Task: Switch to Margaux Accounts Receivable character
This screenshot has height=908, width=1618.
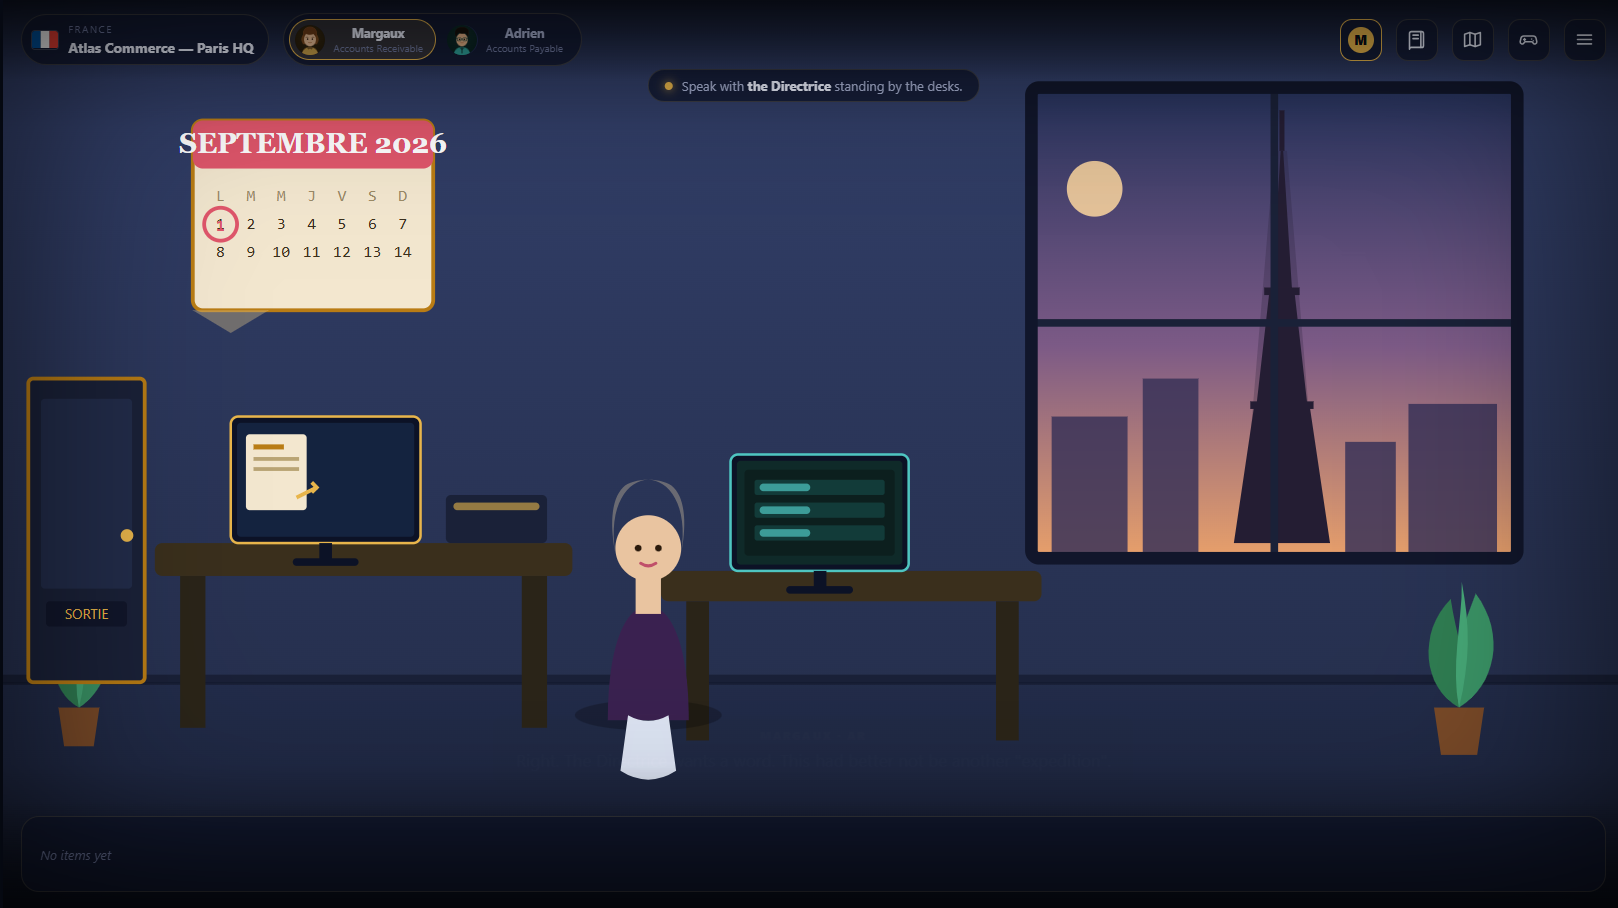Action: point(363,40)
